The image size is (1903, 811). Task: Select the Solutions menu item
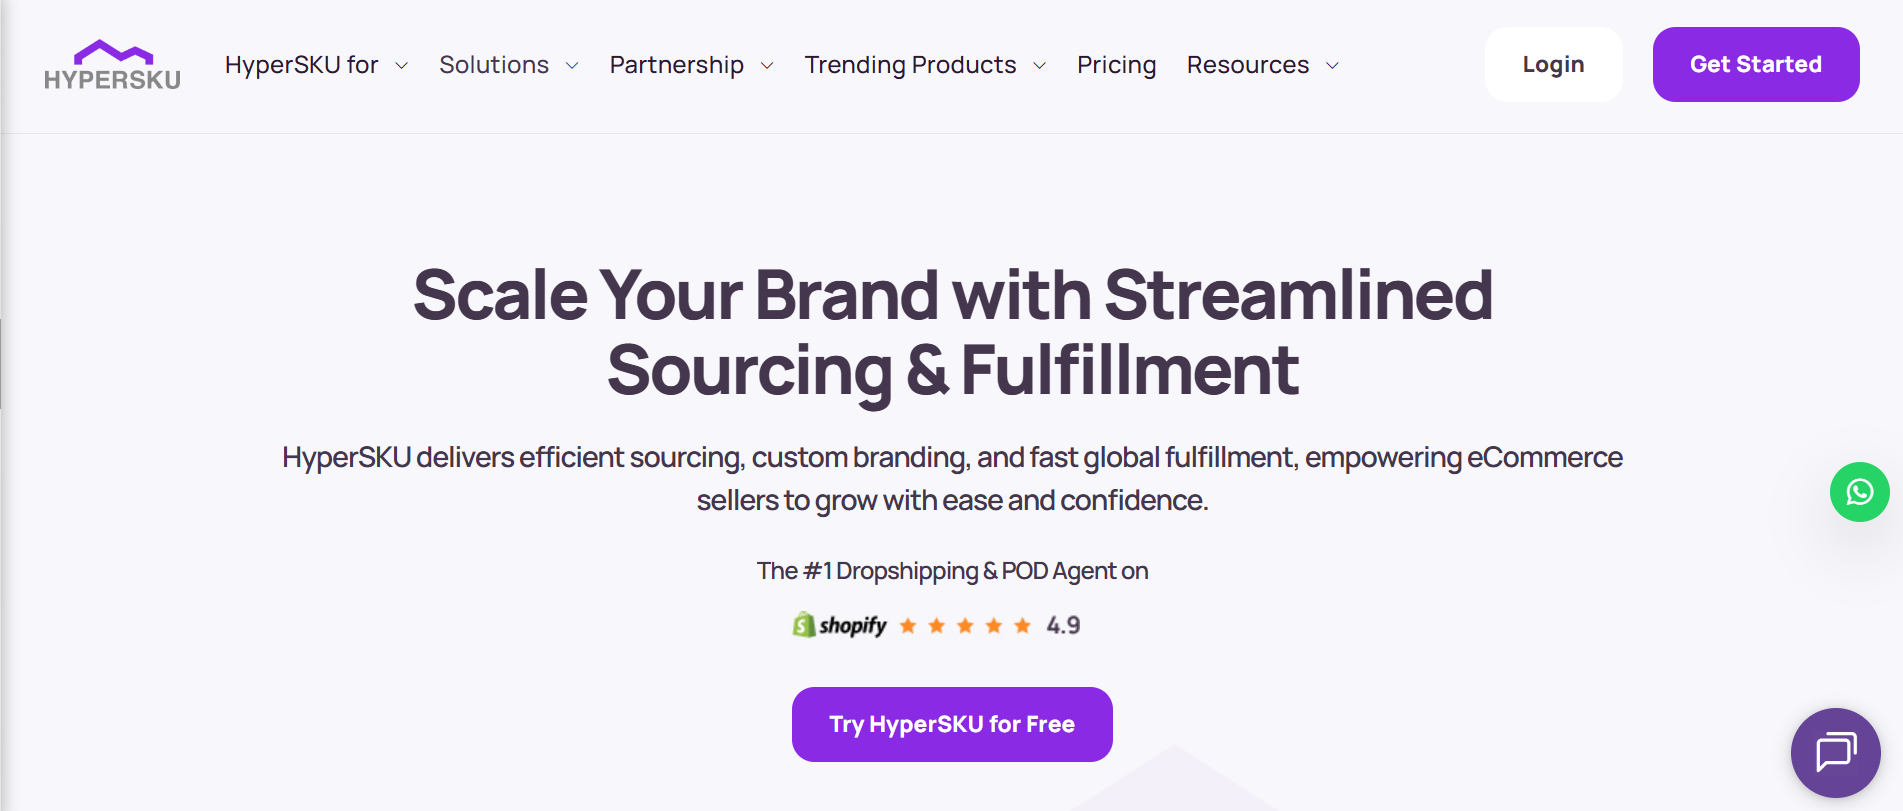(x=494, y=65)
